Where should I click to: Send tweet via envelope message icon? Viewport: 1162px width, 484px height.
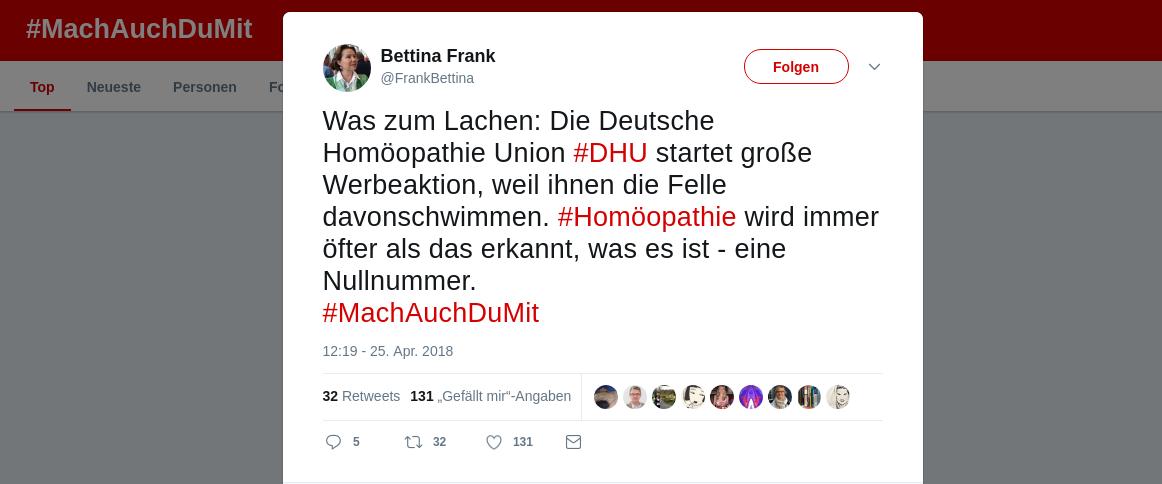pos(573,442)
